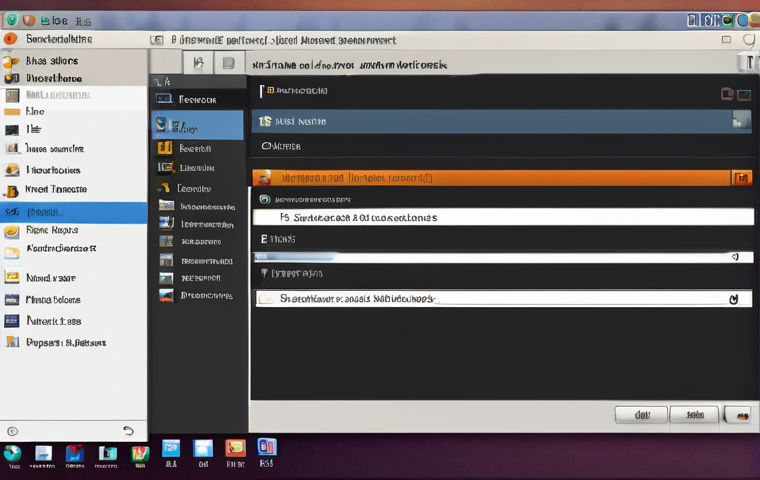Open the orange app icon in the bottom dock
Screen dimensions: 760x480
pyautogui.click(x=235, y=448)
